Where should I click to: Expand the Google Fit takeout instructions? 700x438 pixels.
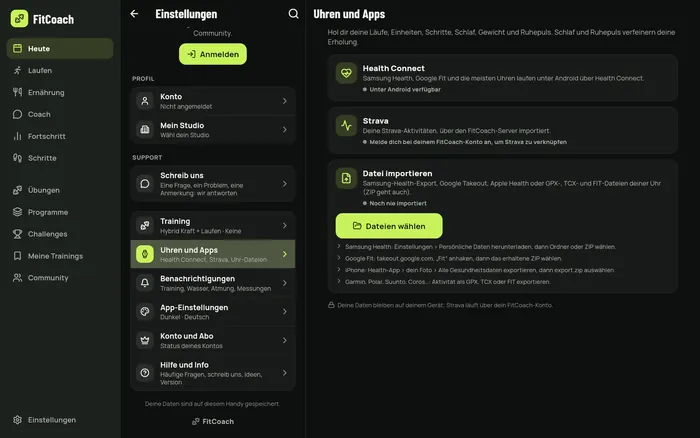point(339,258)
